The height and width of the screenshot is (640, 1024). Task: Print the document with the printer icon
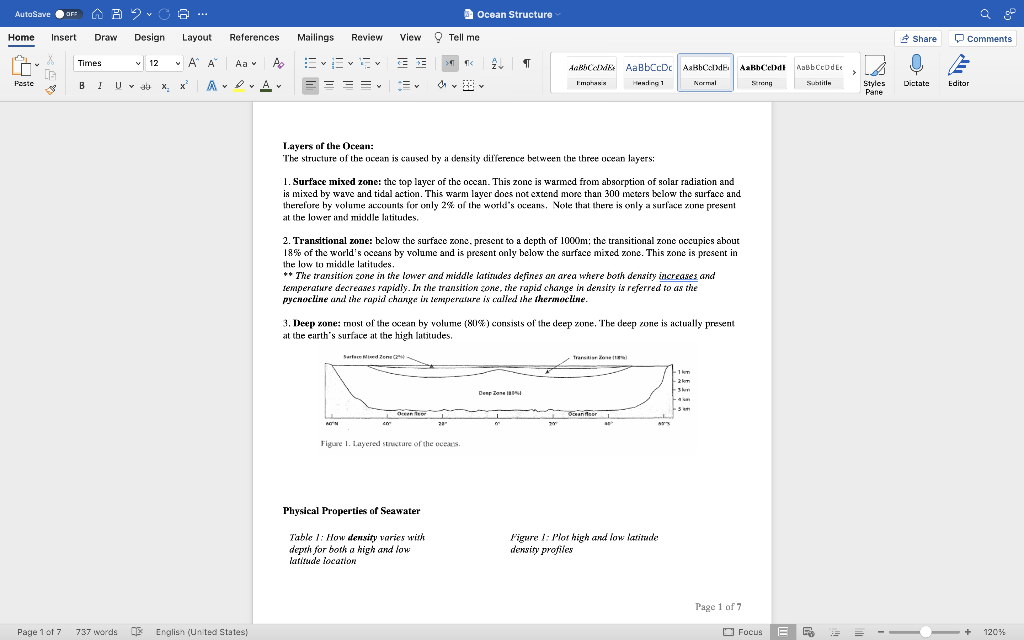(184, 14)
